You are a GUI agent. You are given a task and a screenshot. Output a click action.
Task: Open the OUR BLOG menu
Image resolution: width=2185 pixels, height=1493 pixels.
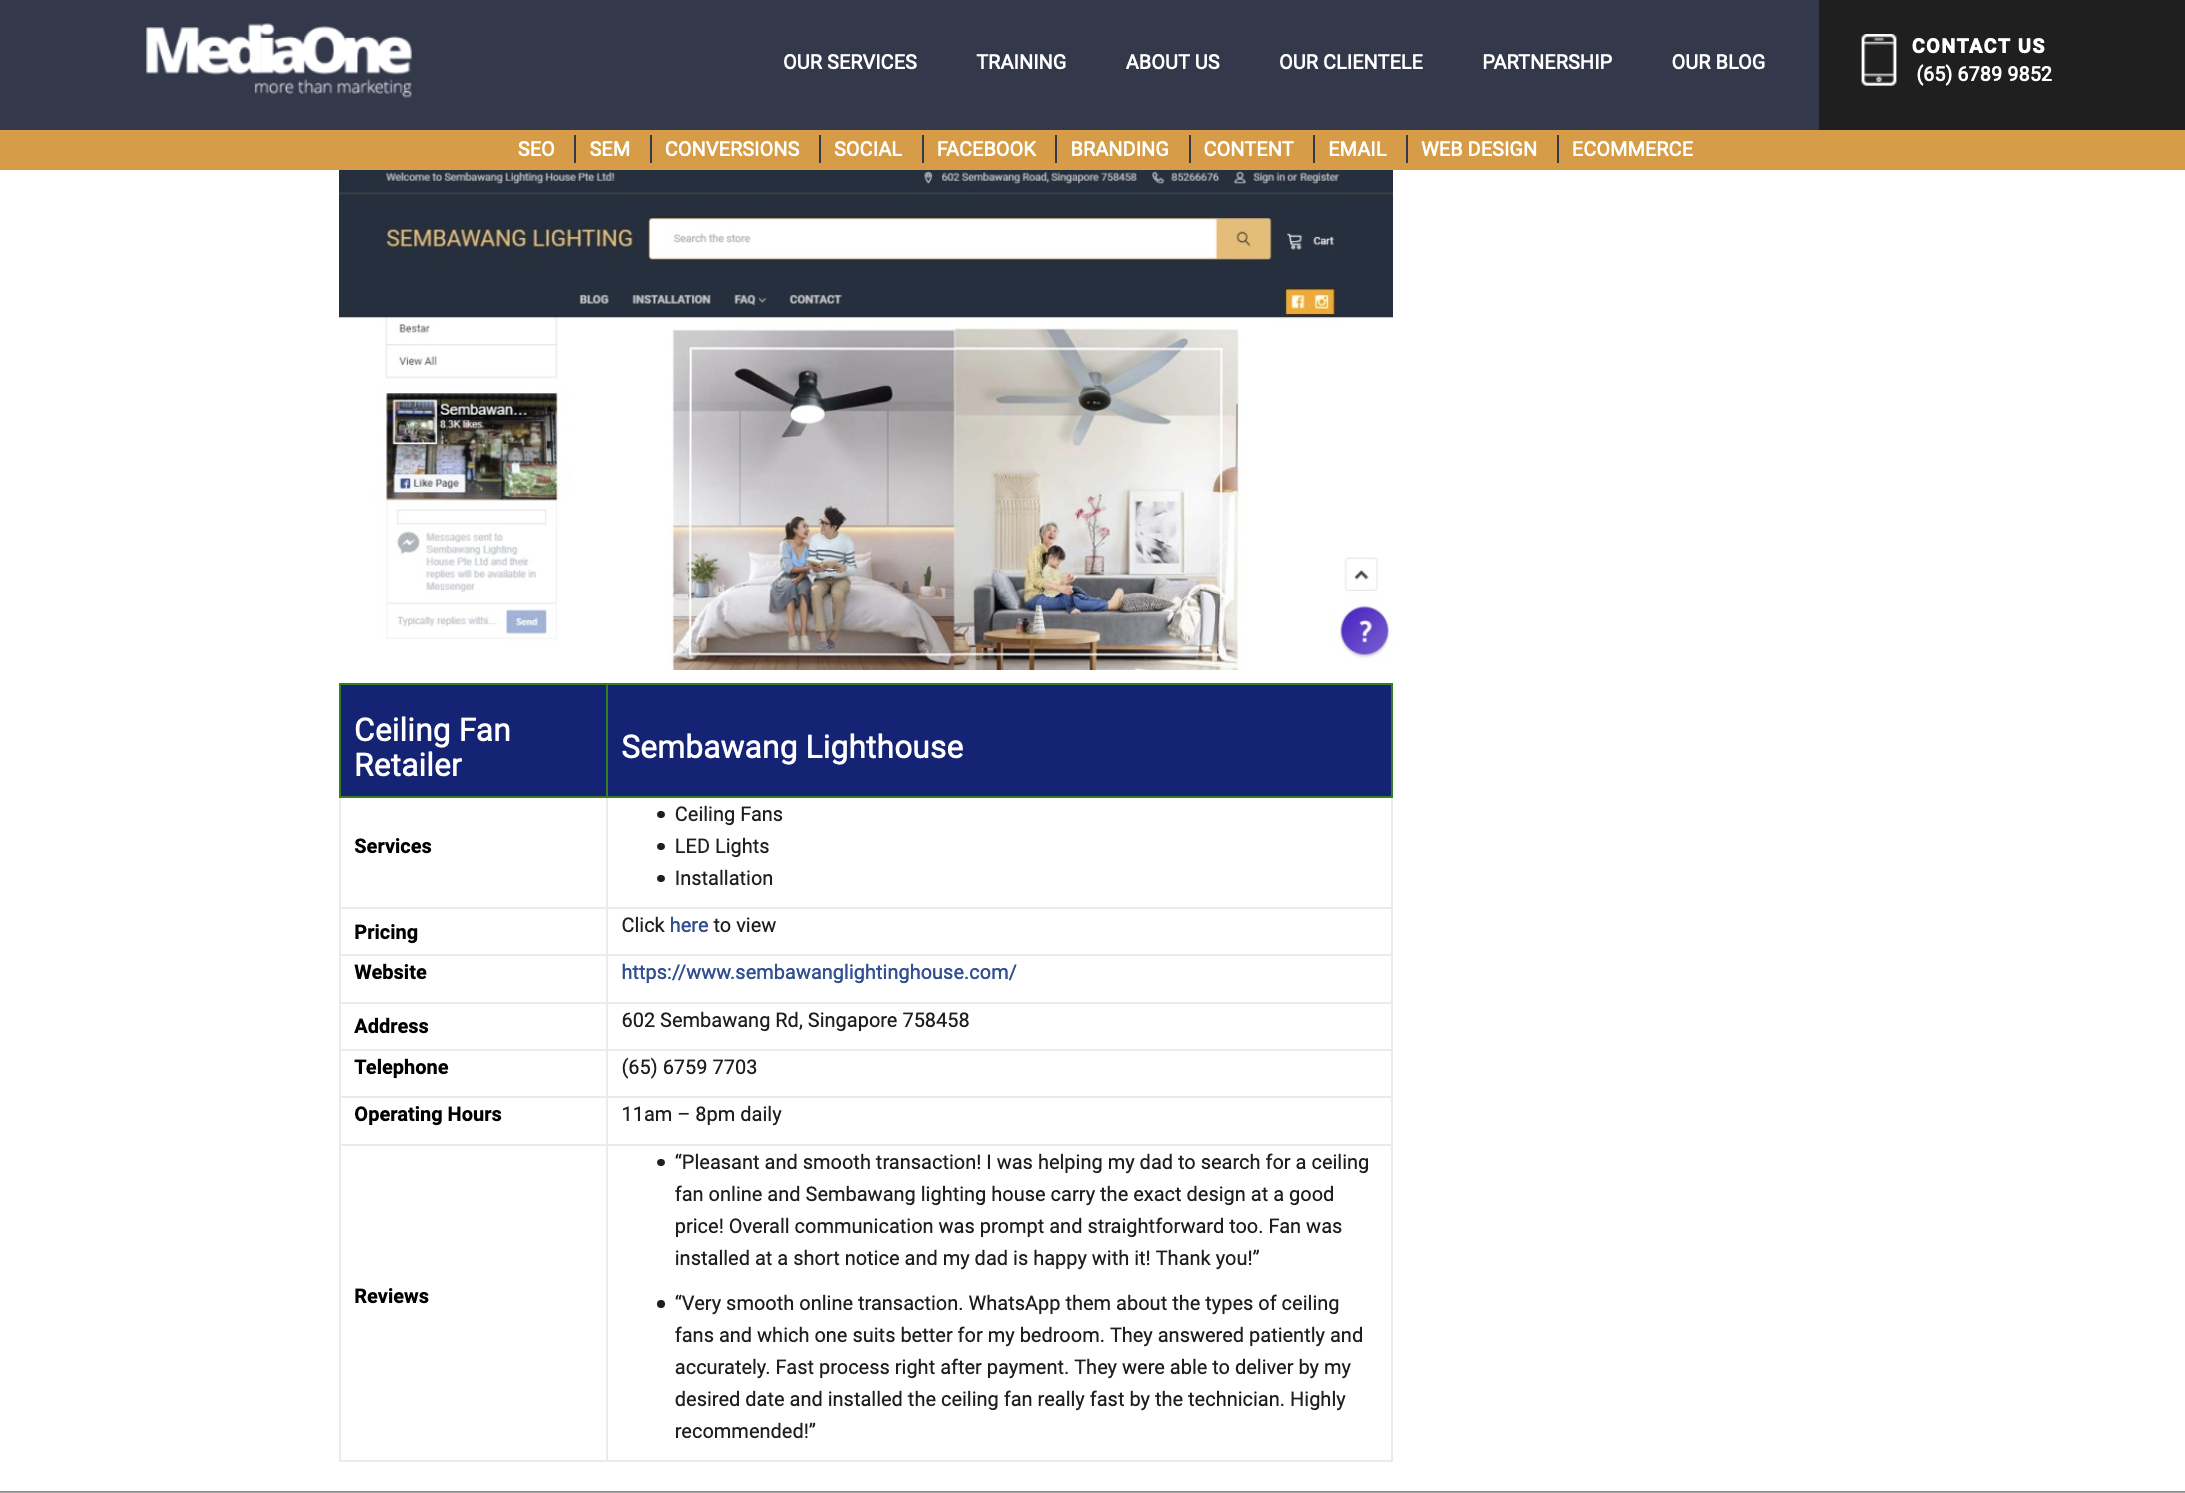coord(1718,62)
